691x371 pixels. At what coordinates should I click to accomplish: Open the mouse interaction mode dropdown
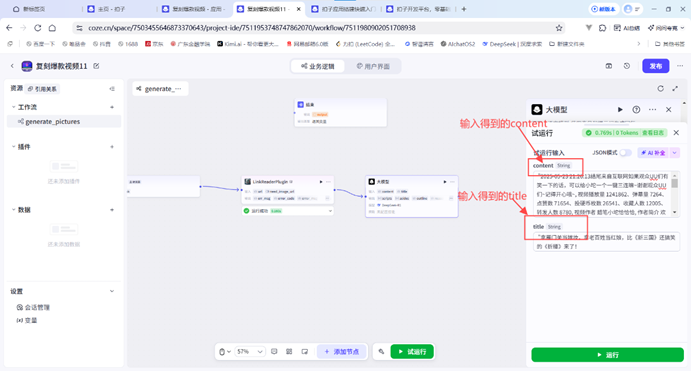(x=224, y=352)
